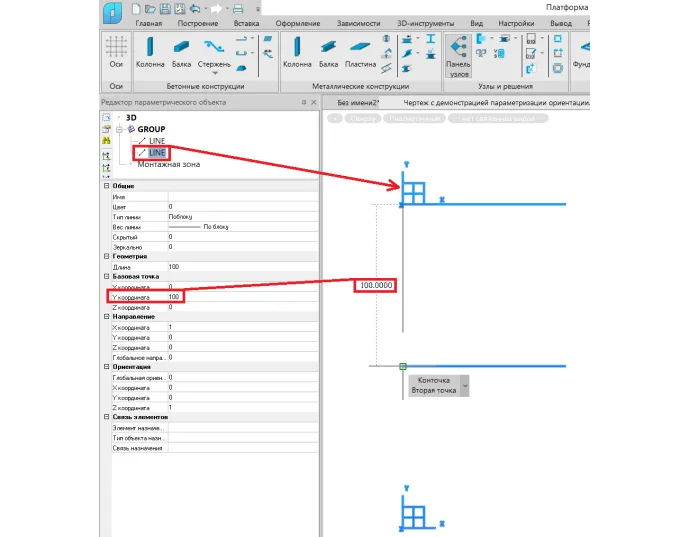This screenshot has height=537, width=688.
Task: Click the Длина value field 100
Action: click(243, 267)
